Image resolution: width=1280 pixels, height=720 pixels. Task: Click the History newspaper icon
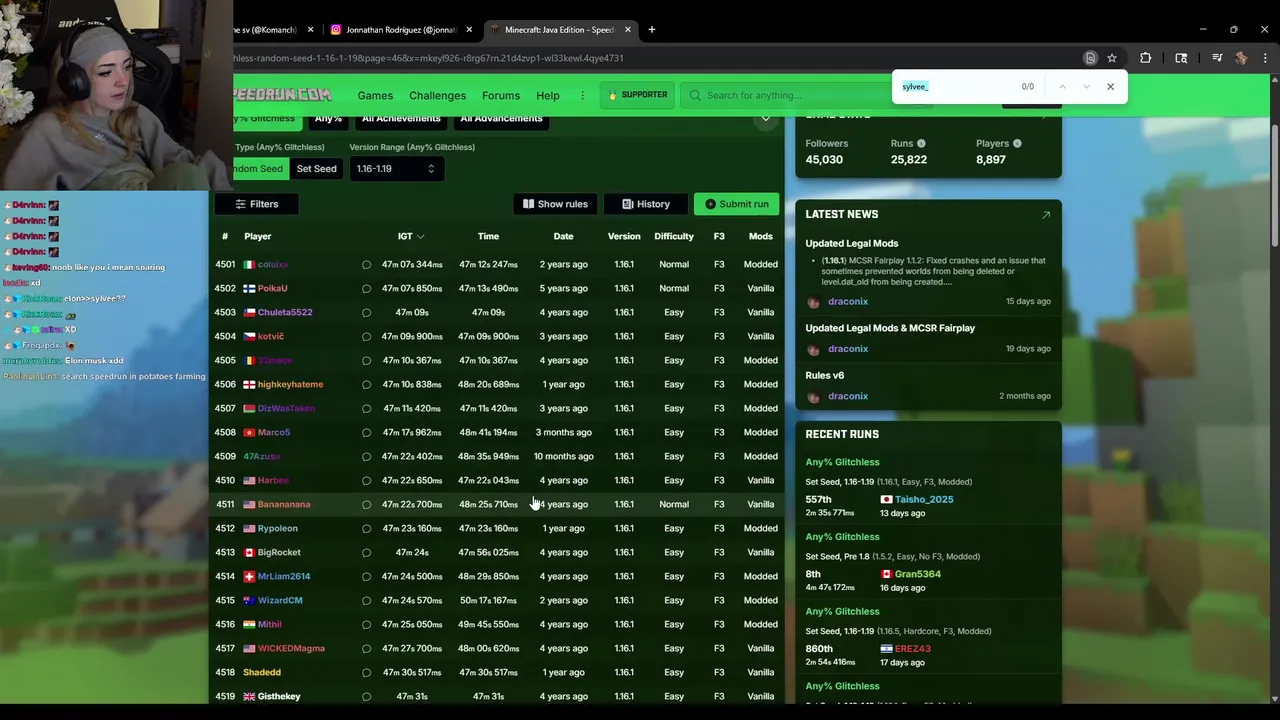[x=628, y=204]
